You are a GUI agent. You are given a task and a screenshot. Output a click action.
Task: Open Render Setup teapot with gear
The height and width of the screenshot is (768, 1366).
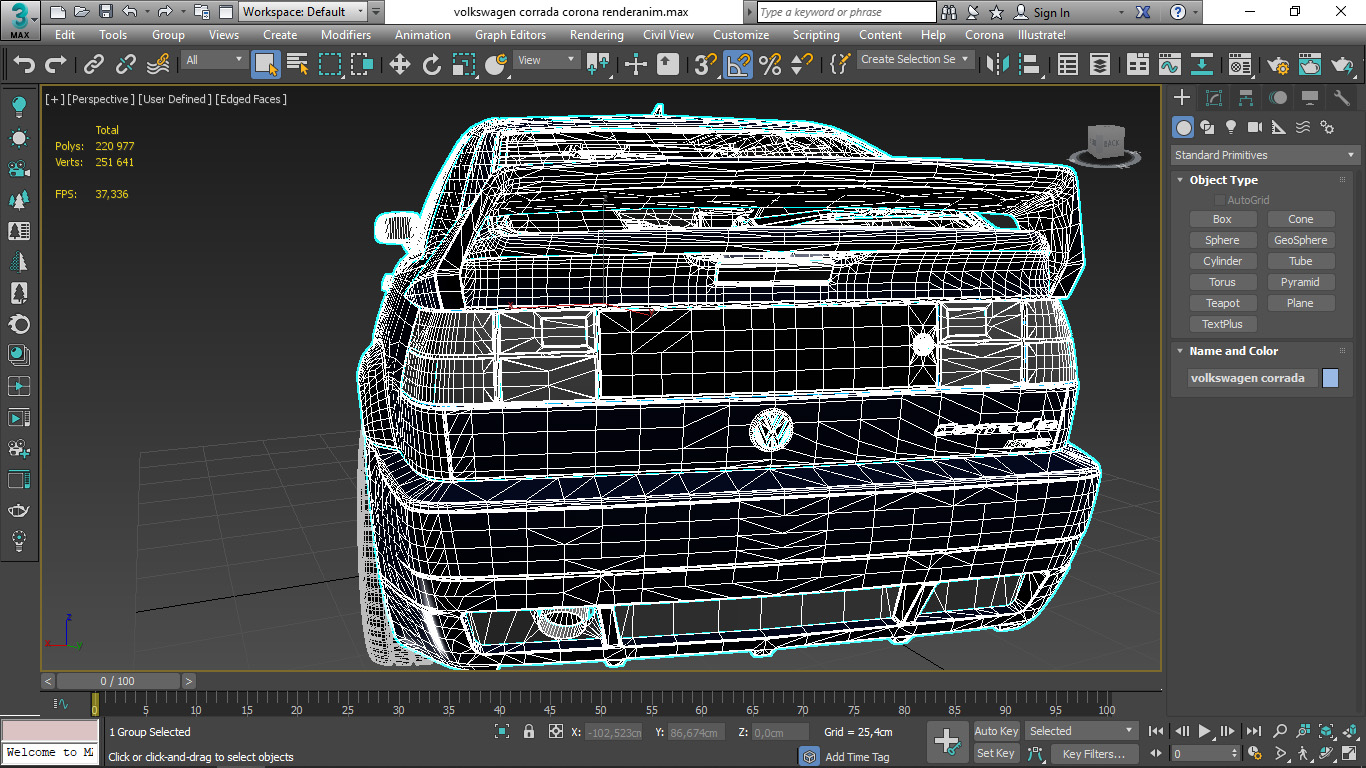coord(1278,65)
